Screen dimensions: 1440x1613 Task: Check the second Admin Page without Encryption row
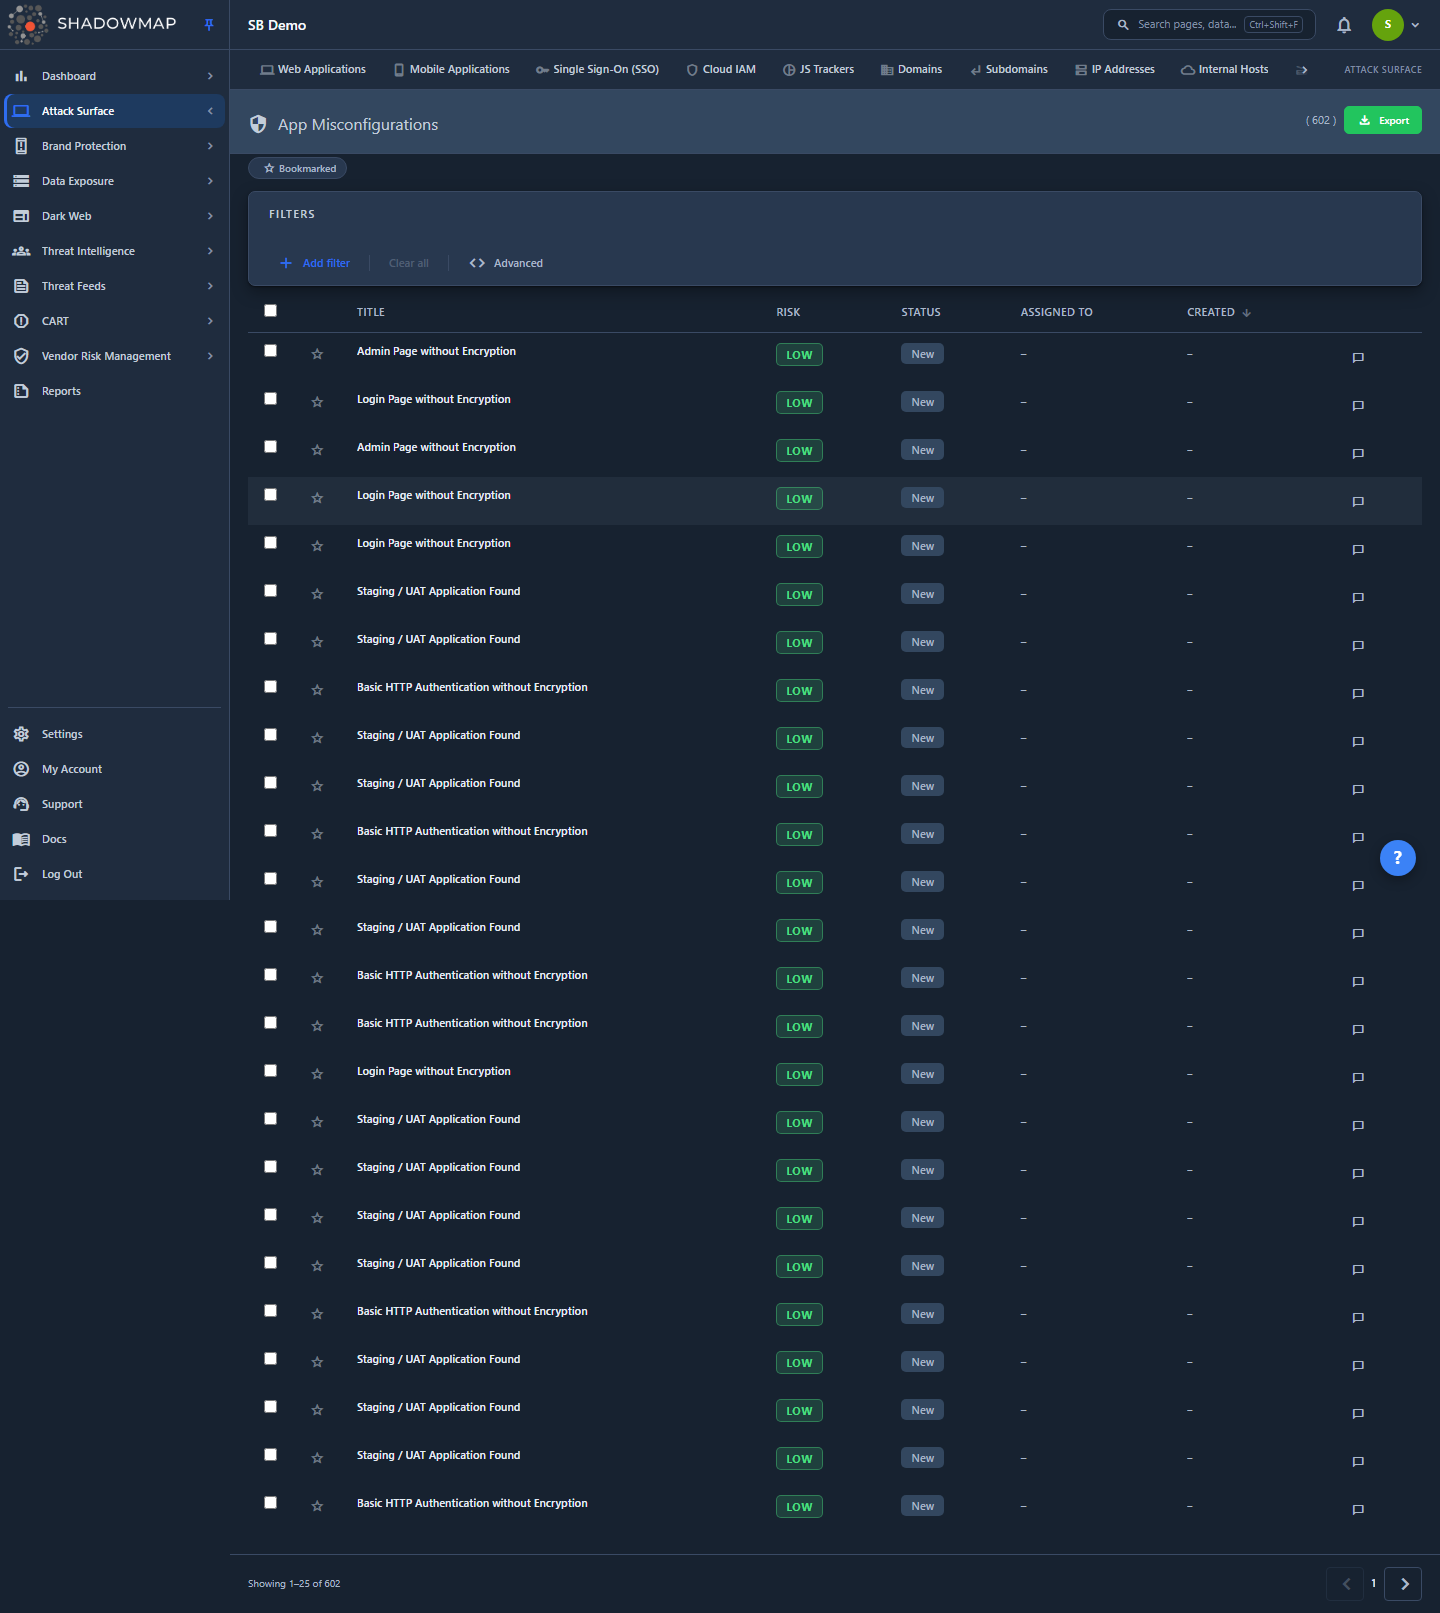tap(270, 446)
